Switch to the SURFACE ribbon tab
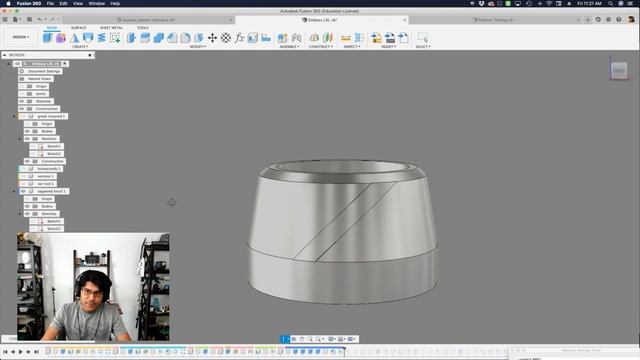 point(78,28)
